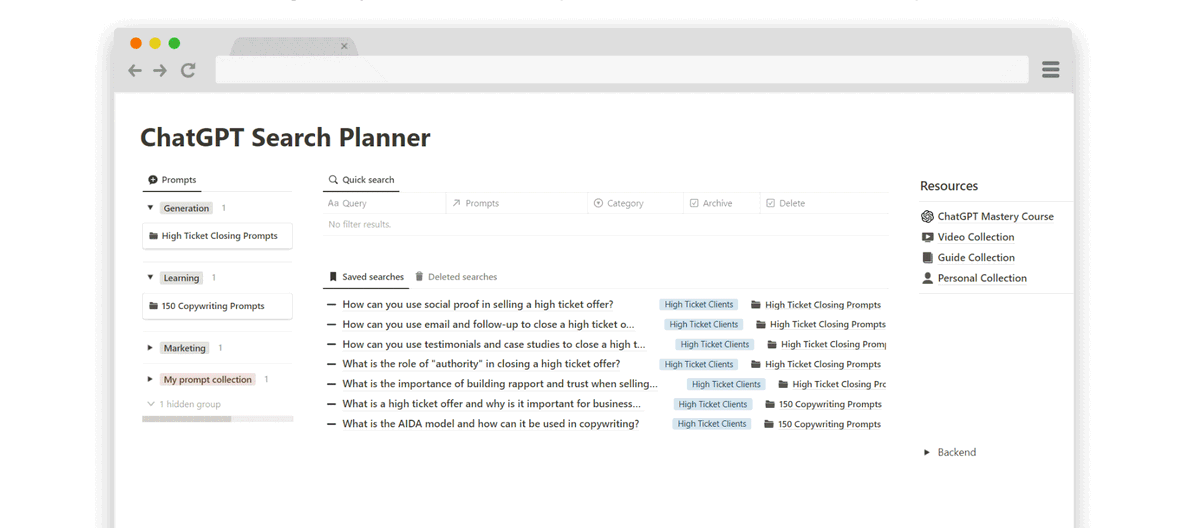
Task: Click the My prompt collection label
Action: pos(208,380)
